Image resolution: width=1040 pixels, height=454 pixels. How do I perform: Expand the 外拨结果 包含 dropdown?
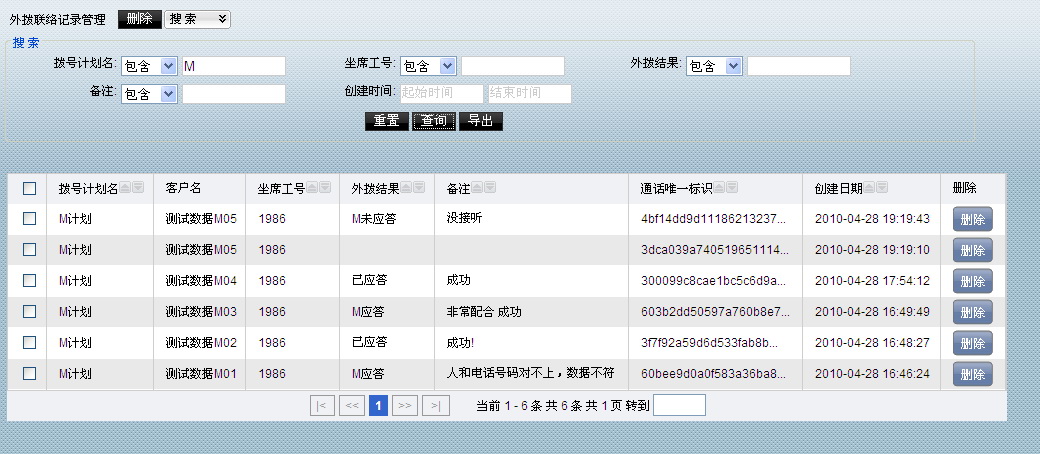[x=715, y=66]
